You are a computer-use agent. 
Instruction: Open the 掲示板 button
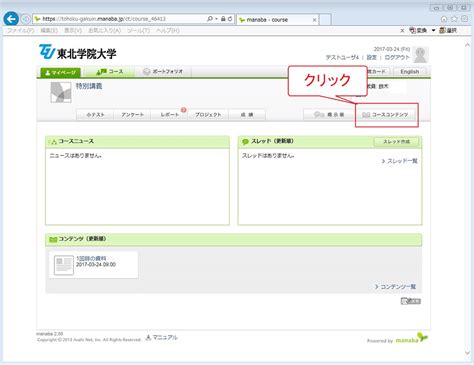(x=329, y=114)
